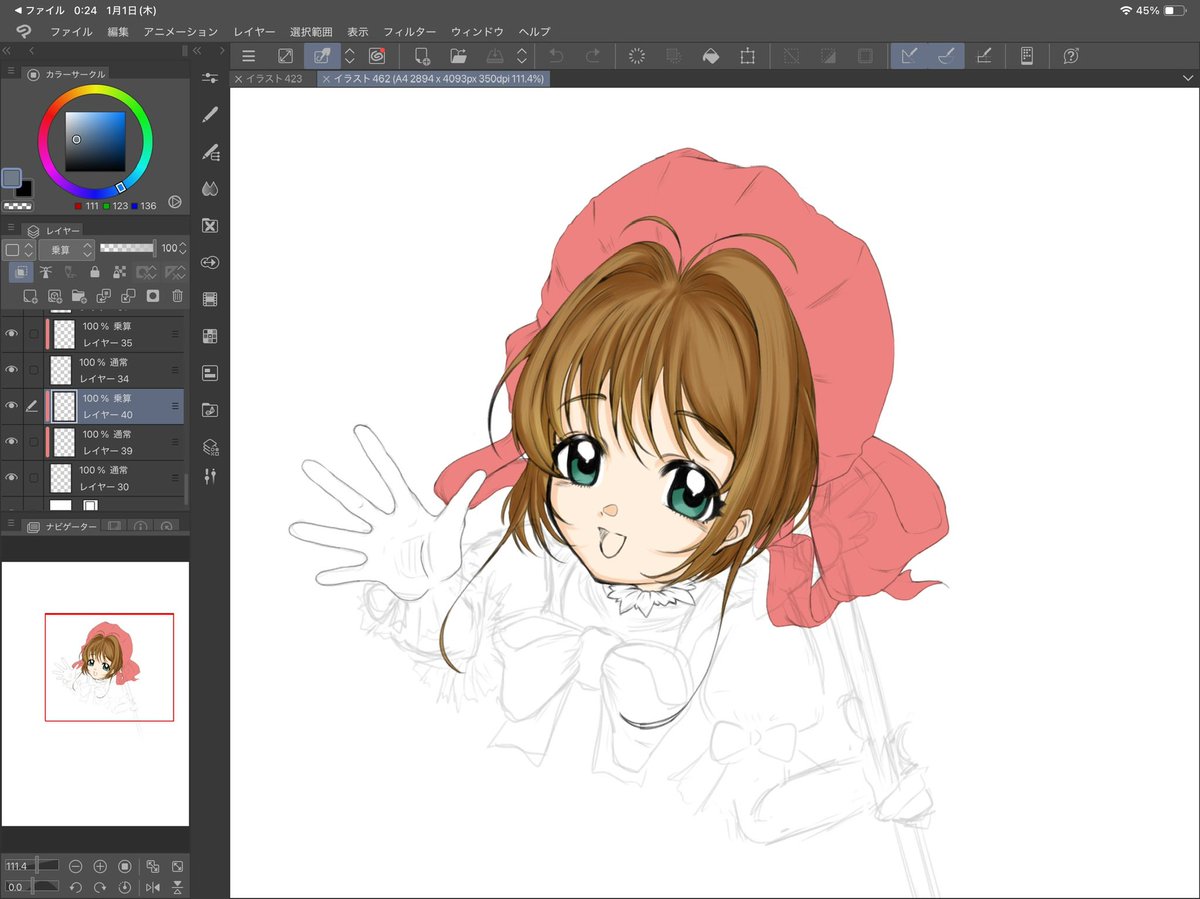Open the 編集 menu
This screenshot has width=1200, height=899.
point(118,32)
